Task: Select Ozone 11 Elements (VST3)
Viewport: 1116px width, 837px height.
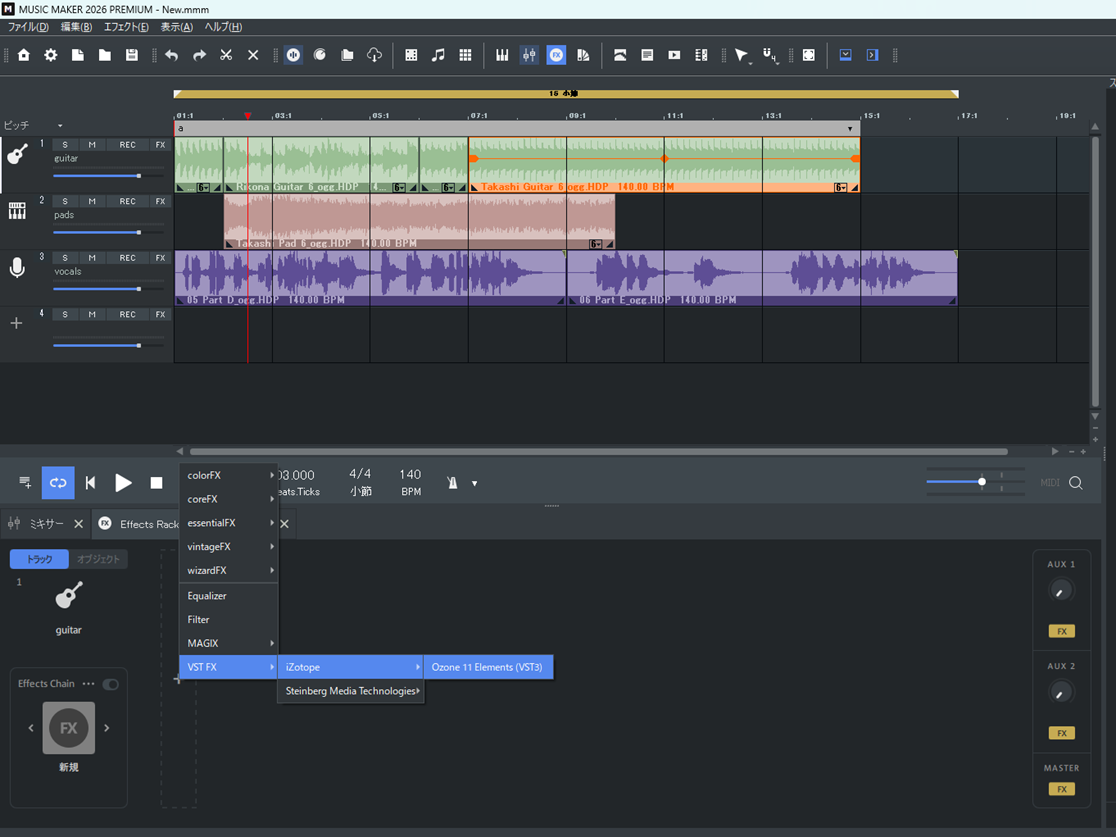Action: tap(487, 667)
